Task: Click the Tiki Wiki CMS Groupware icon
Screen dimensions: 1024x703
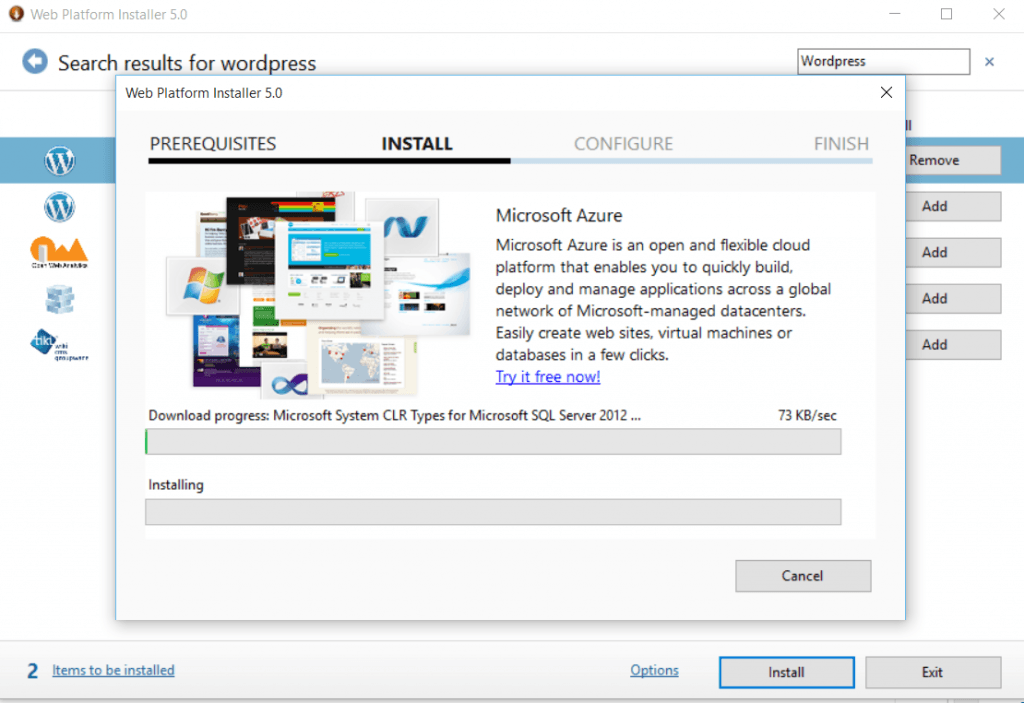Action: 59,345
